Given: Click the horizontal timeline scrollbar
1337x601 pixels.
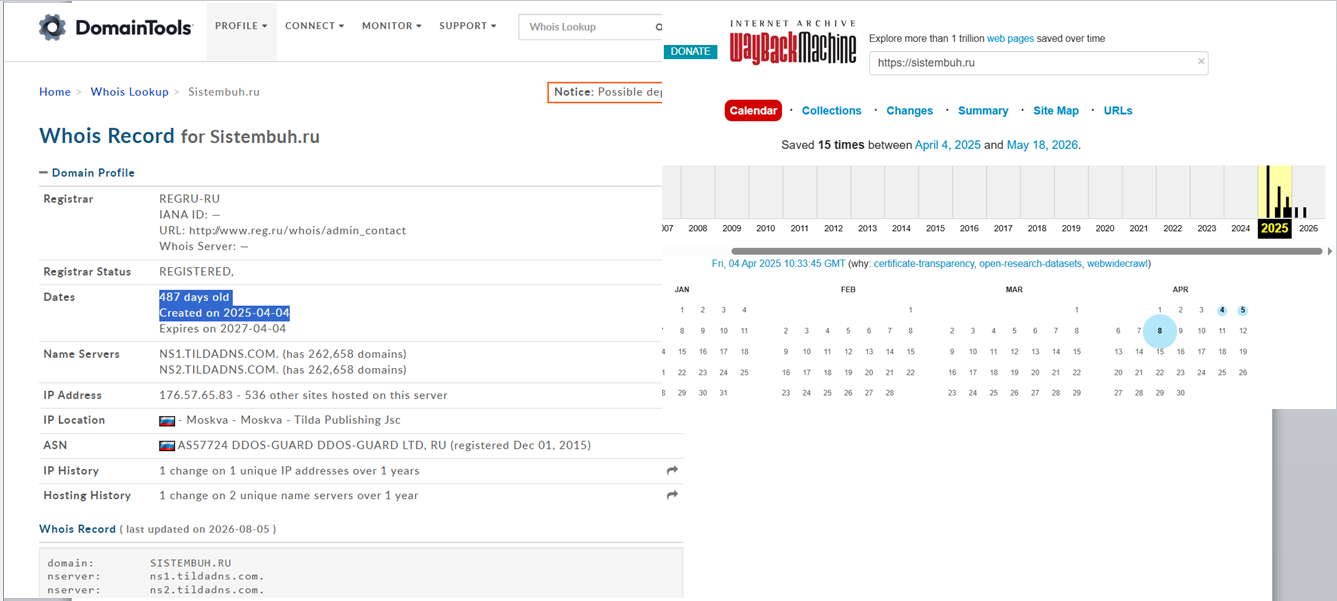Looking at the screenshot, I should [1026, 251].
